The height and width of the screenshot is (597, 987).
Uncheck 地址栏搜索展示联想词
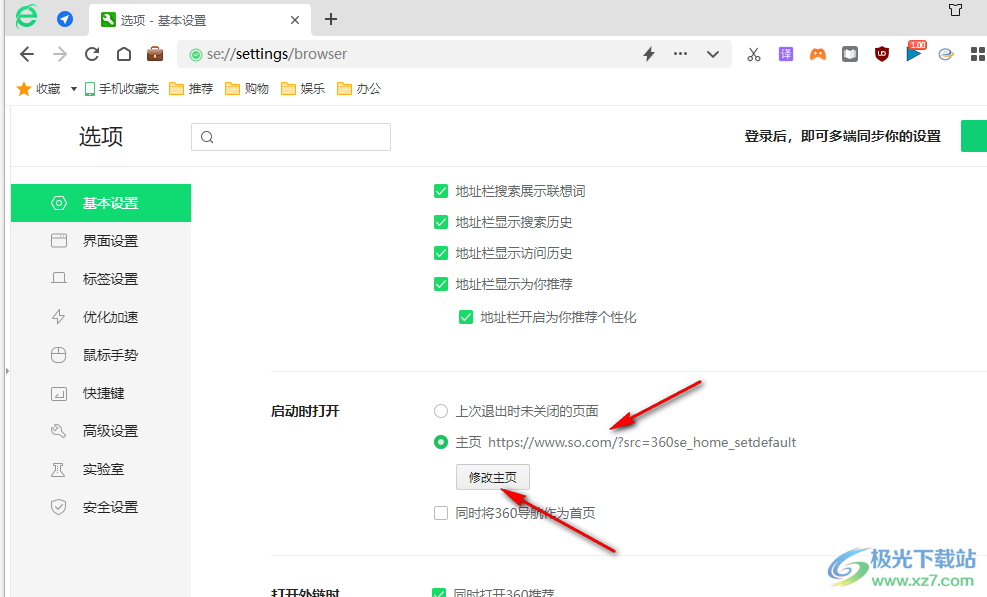click(x=441, y=191)
